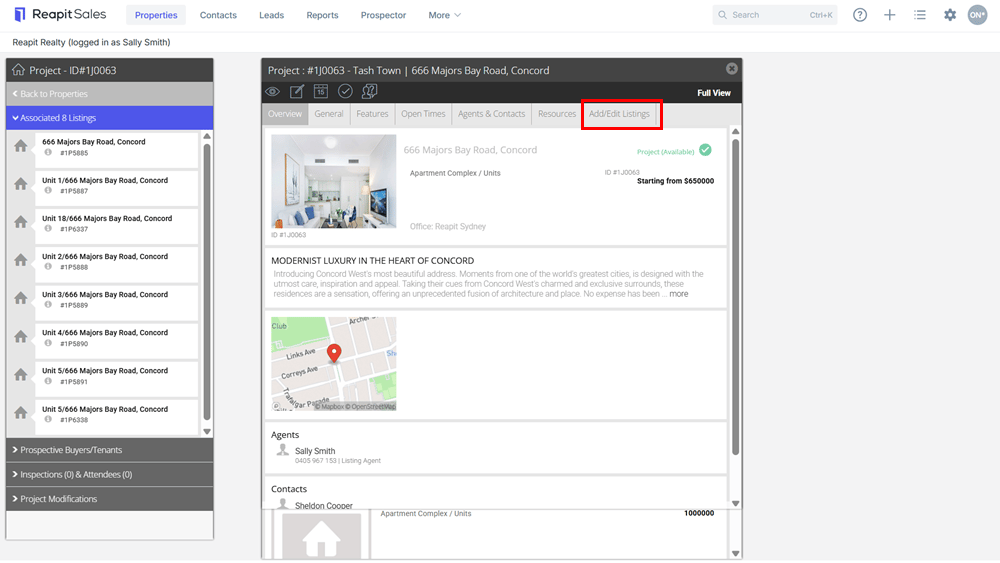Click info icon for Unit 1/666 Majors Bay Road
The image size is (1000, 563).
click(x=48, y=191)
